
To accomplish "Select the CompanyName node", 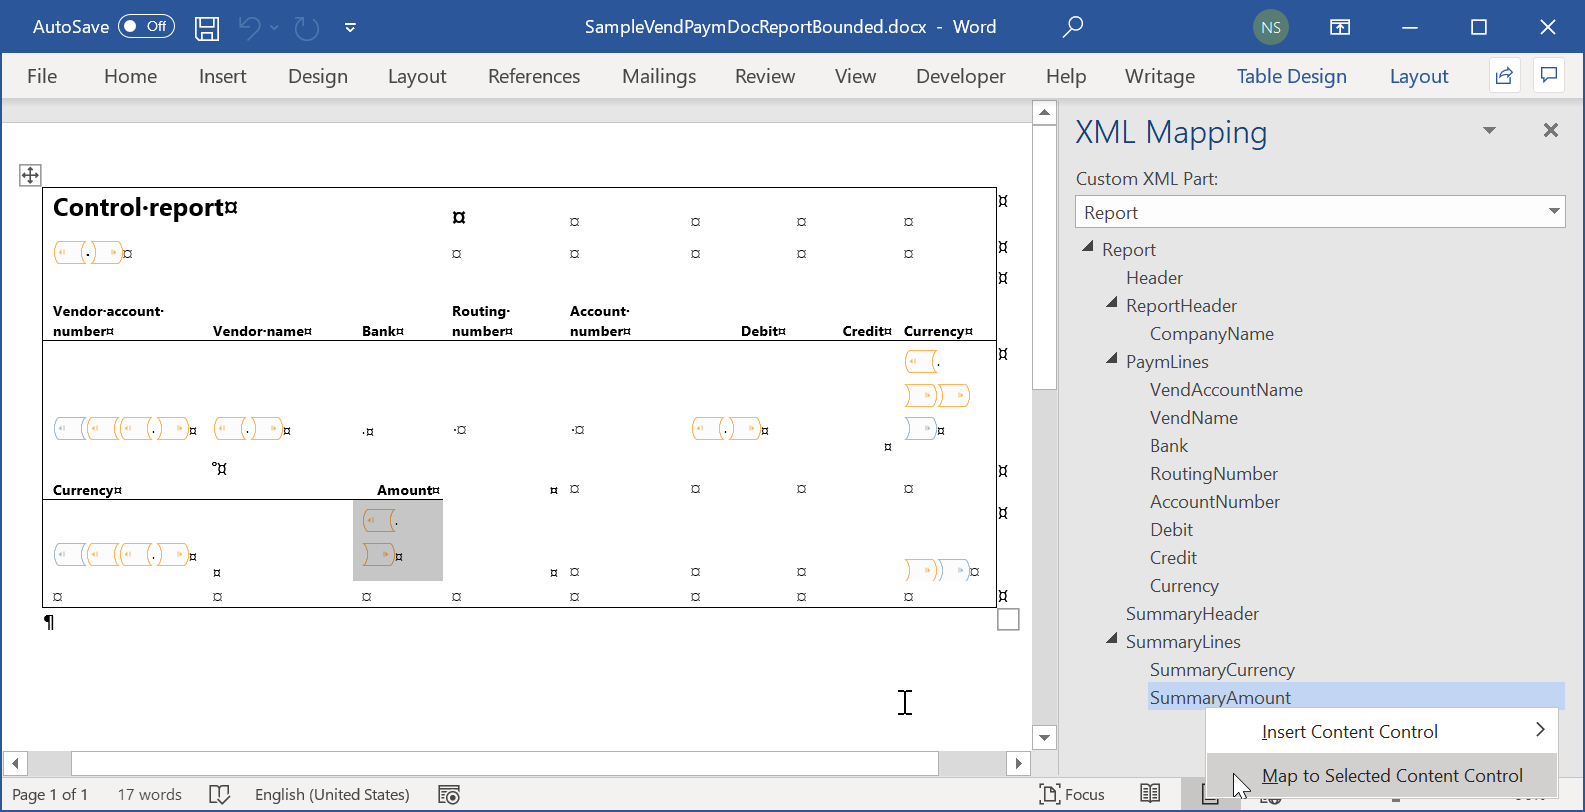I will [x=1212, y=334].
